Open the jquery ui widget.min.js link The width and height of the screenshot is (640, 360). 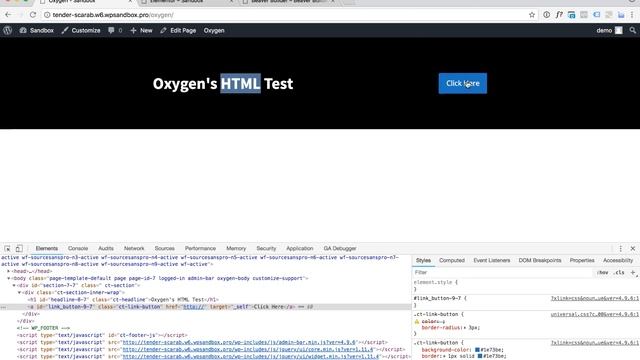pos(251,357)
